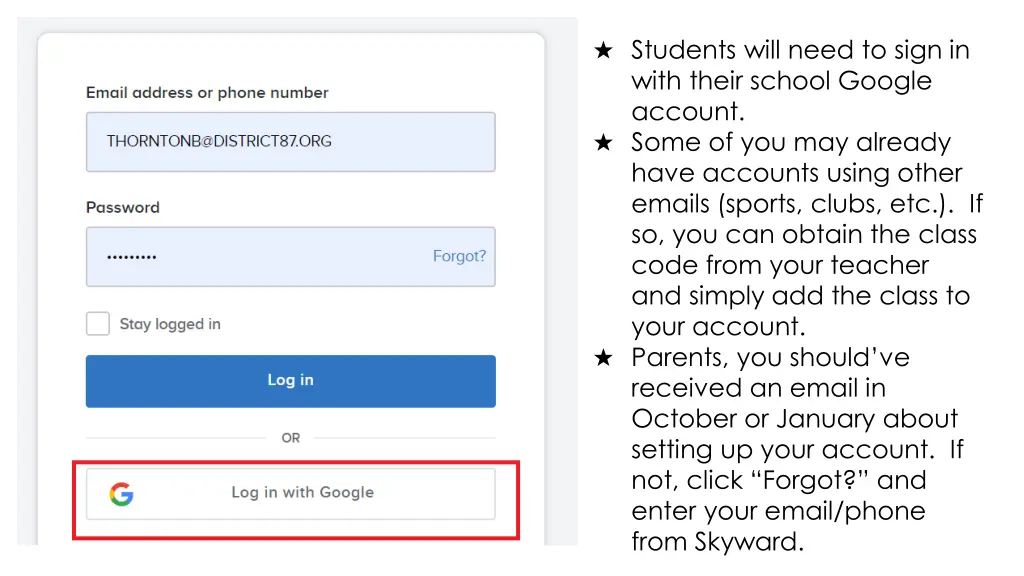
Task: Click the Password field label
Action: point(123,208)
